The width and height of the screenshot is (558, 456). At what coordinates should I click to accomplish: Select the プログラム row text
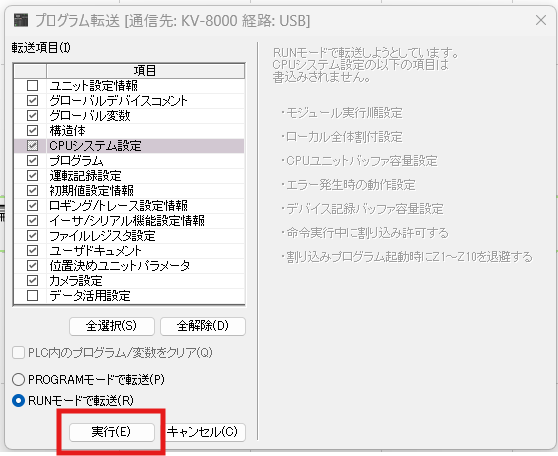(x=77, y=161)
